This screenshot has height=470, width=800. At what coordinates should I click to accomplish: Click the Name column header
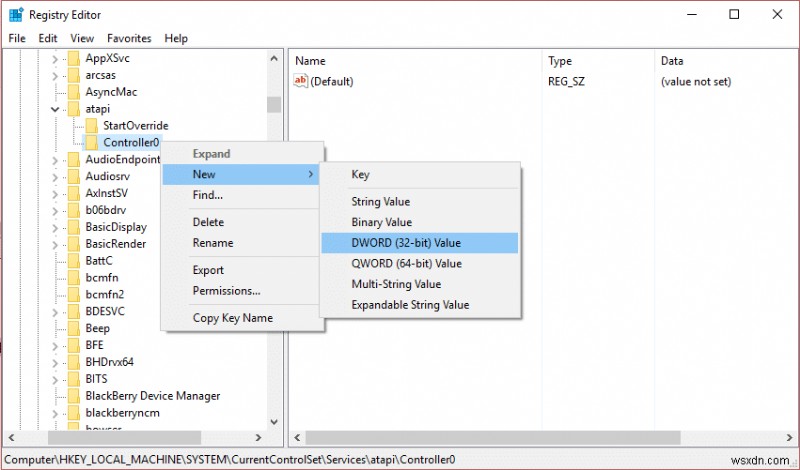point(416,61)
